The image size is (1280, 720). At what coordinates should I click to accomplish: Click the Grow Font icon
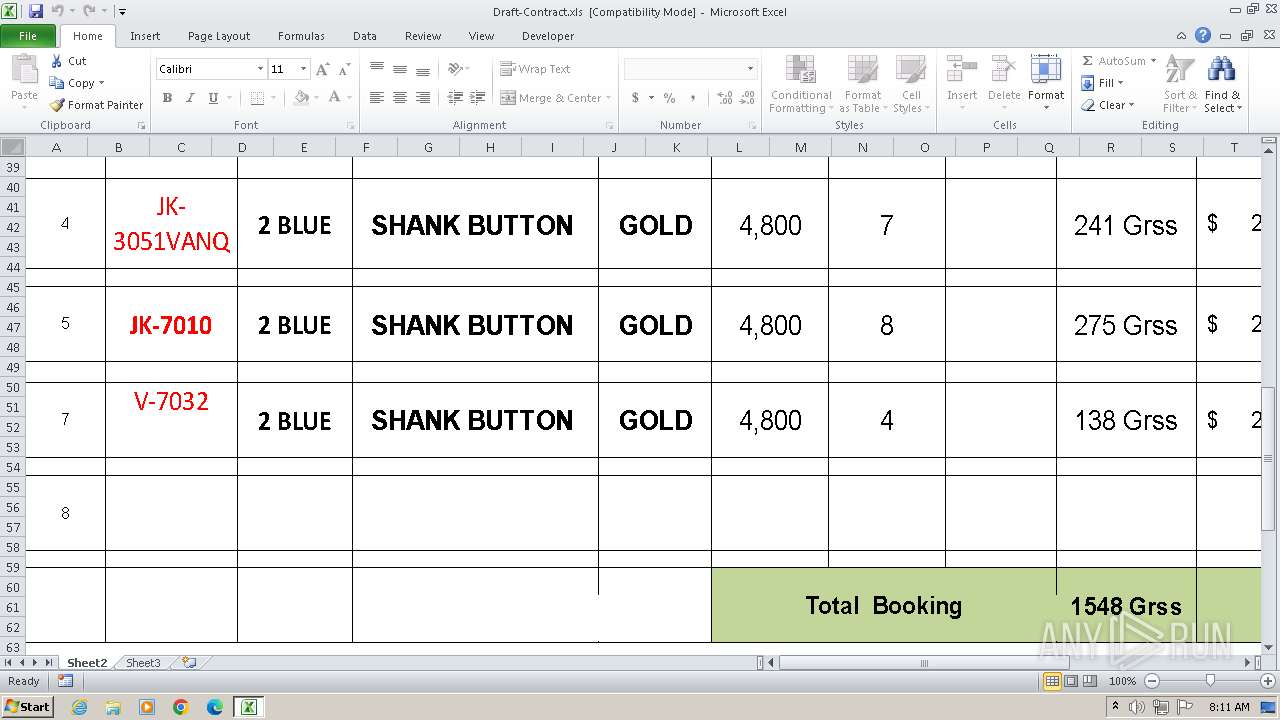click(322, 69)
